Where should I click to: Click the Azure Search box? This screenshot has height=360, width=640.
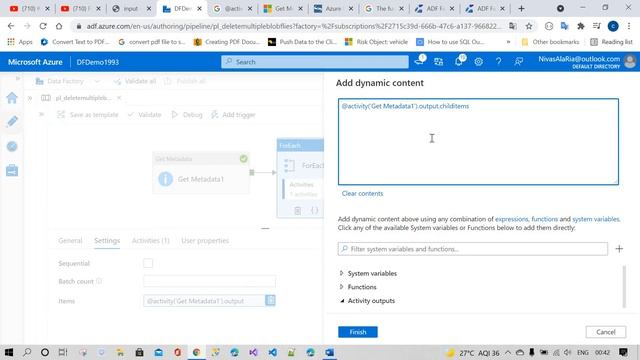pos(315,62)
